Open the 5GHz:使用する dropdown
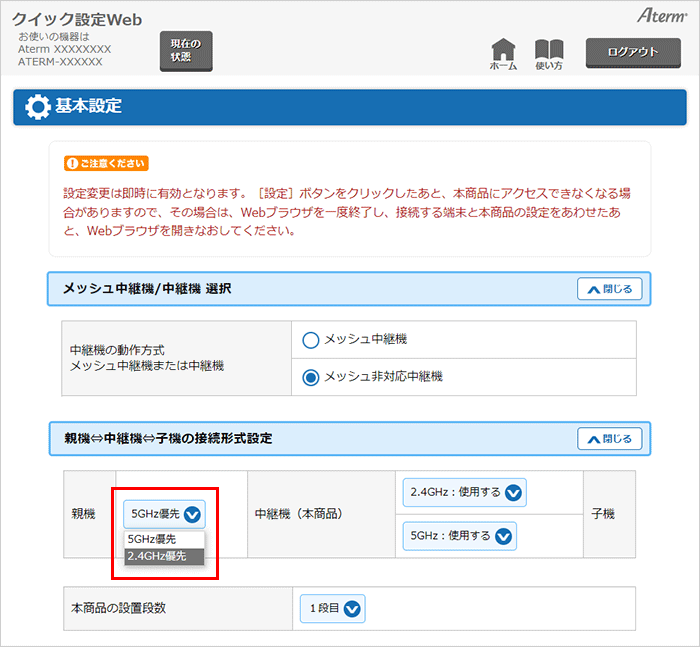700x647 pixels. click(457, 536)
